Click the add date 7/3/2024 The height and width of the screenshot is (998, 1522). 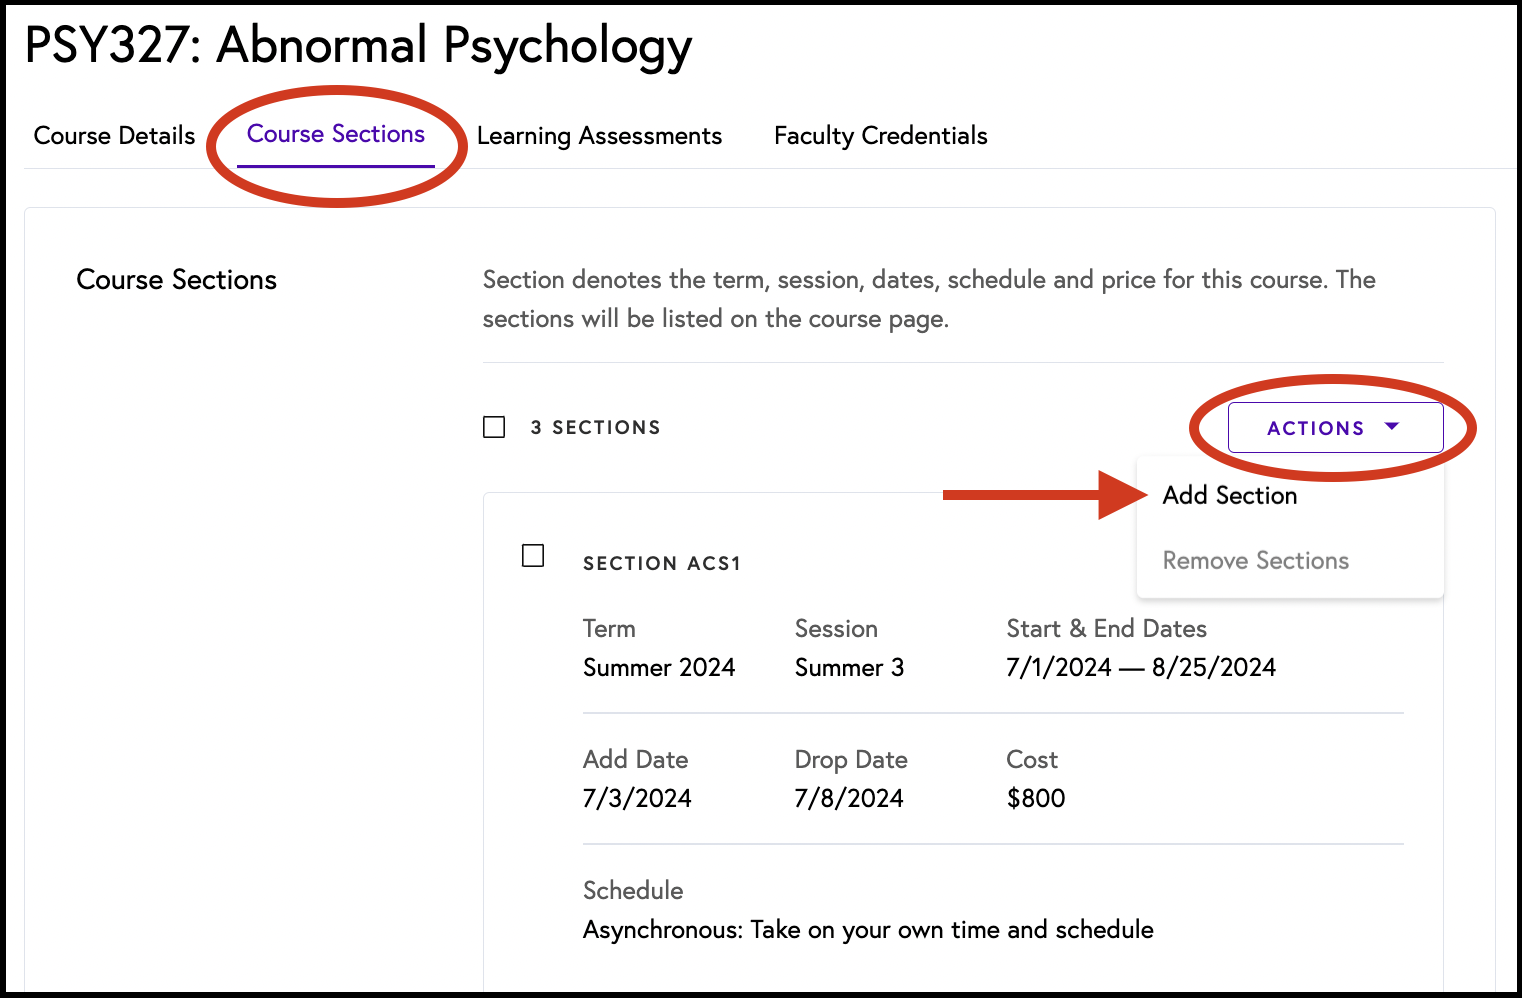637,798
